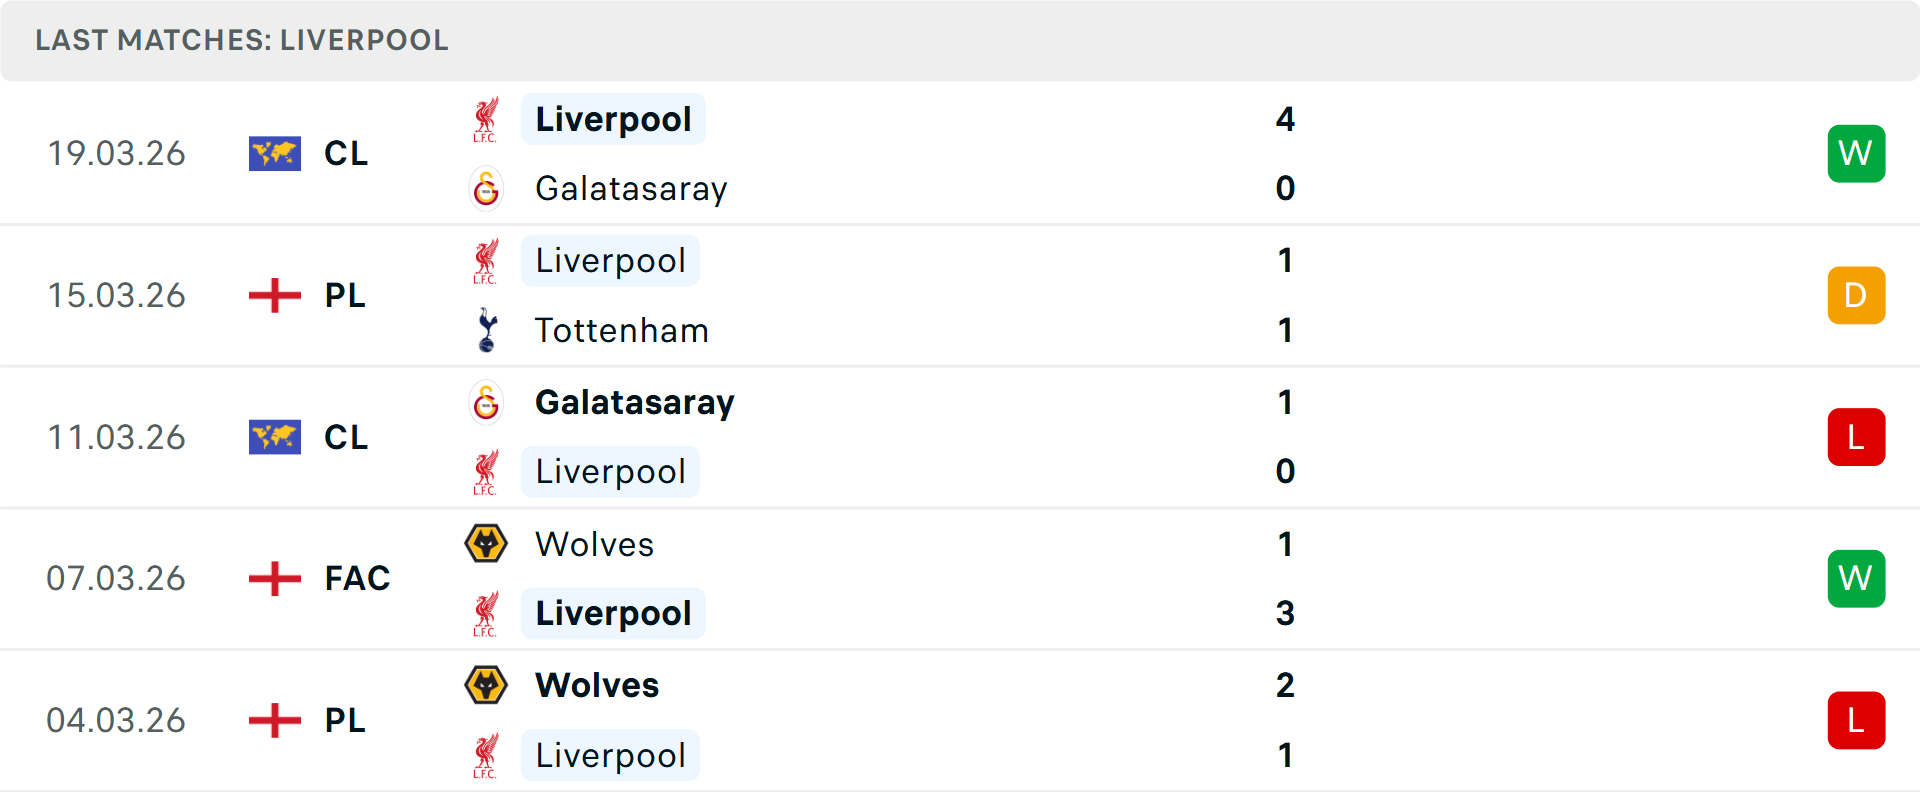Click the Tottenham team name
The width and height of the screenshot is (1920, 792).
click(621, 330)
